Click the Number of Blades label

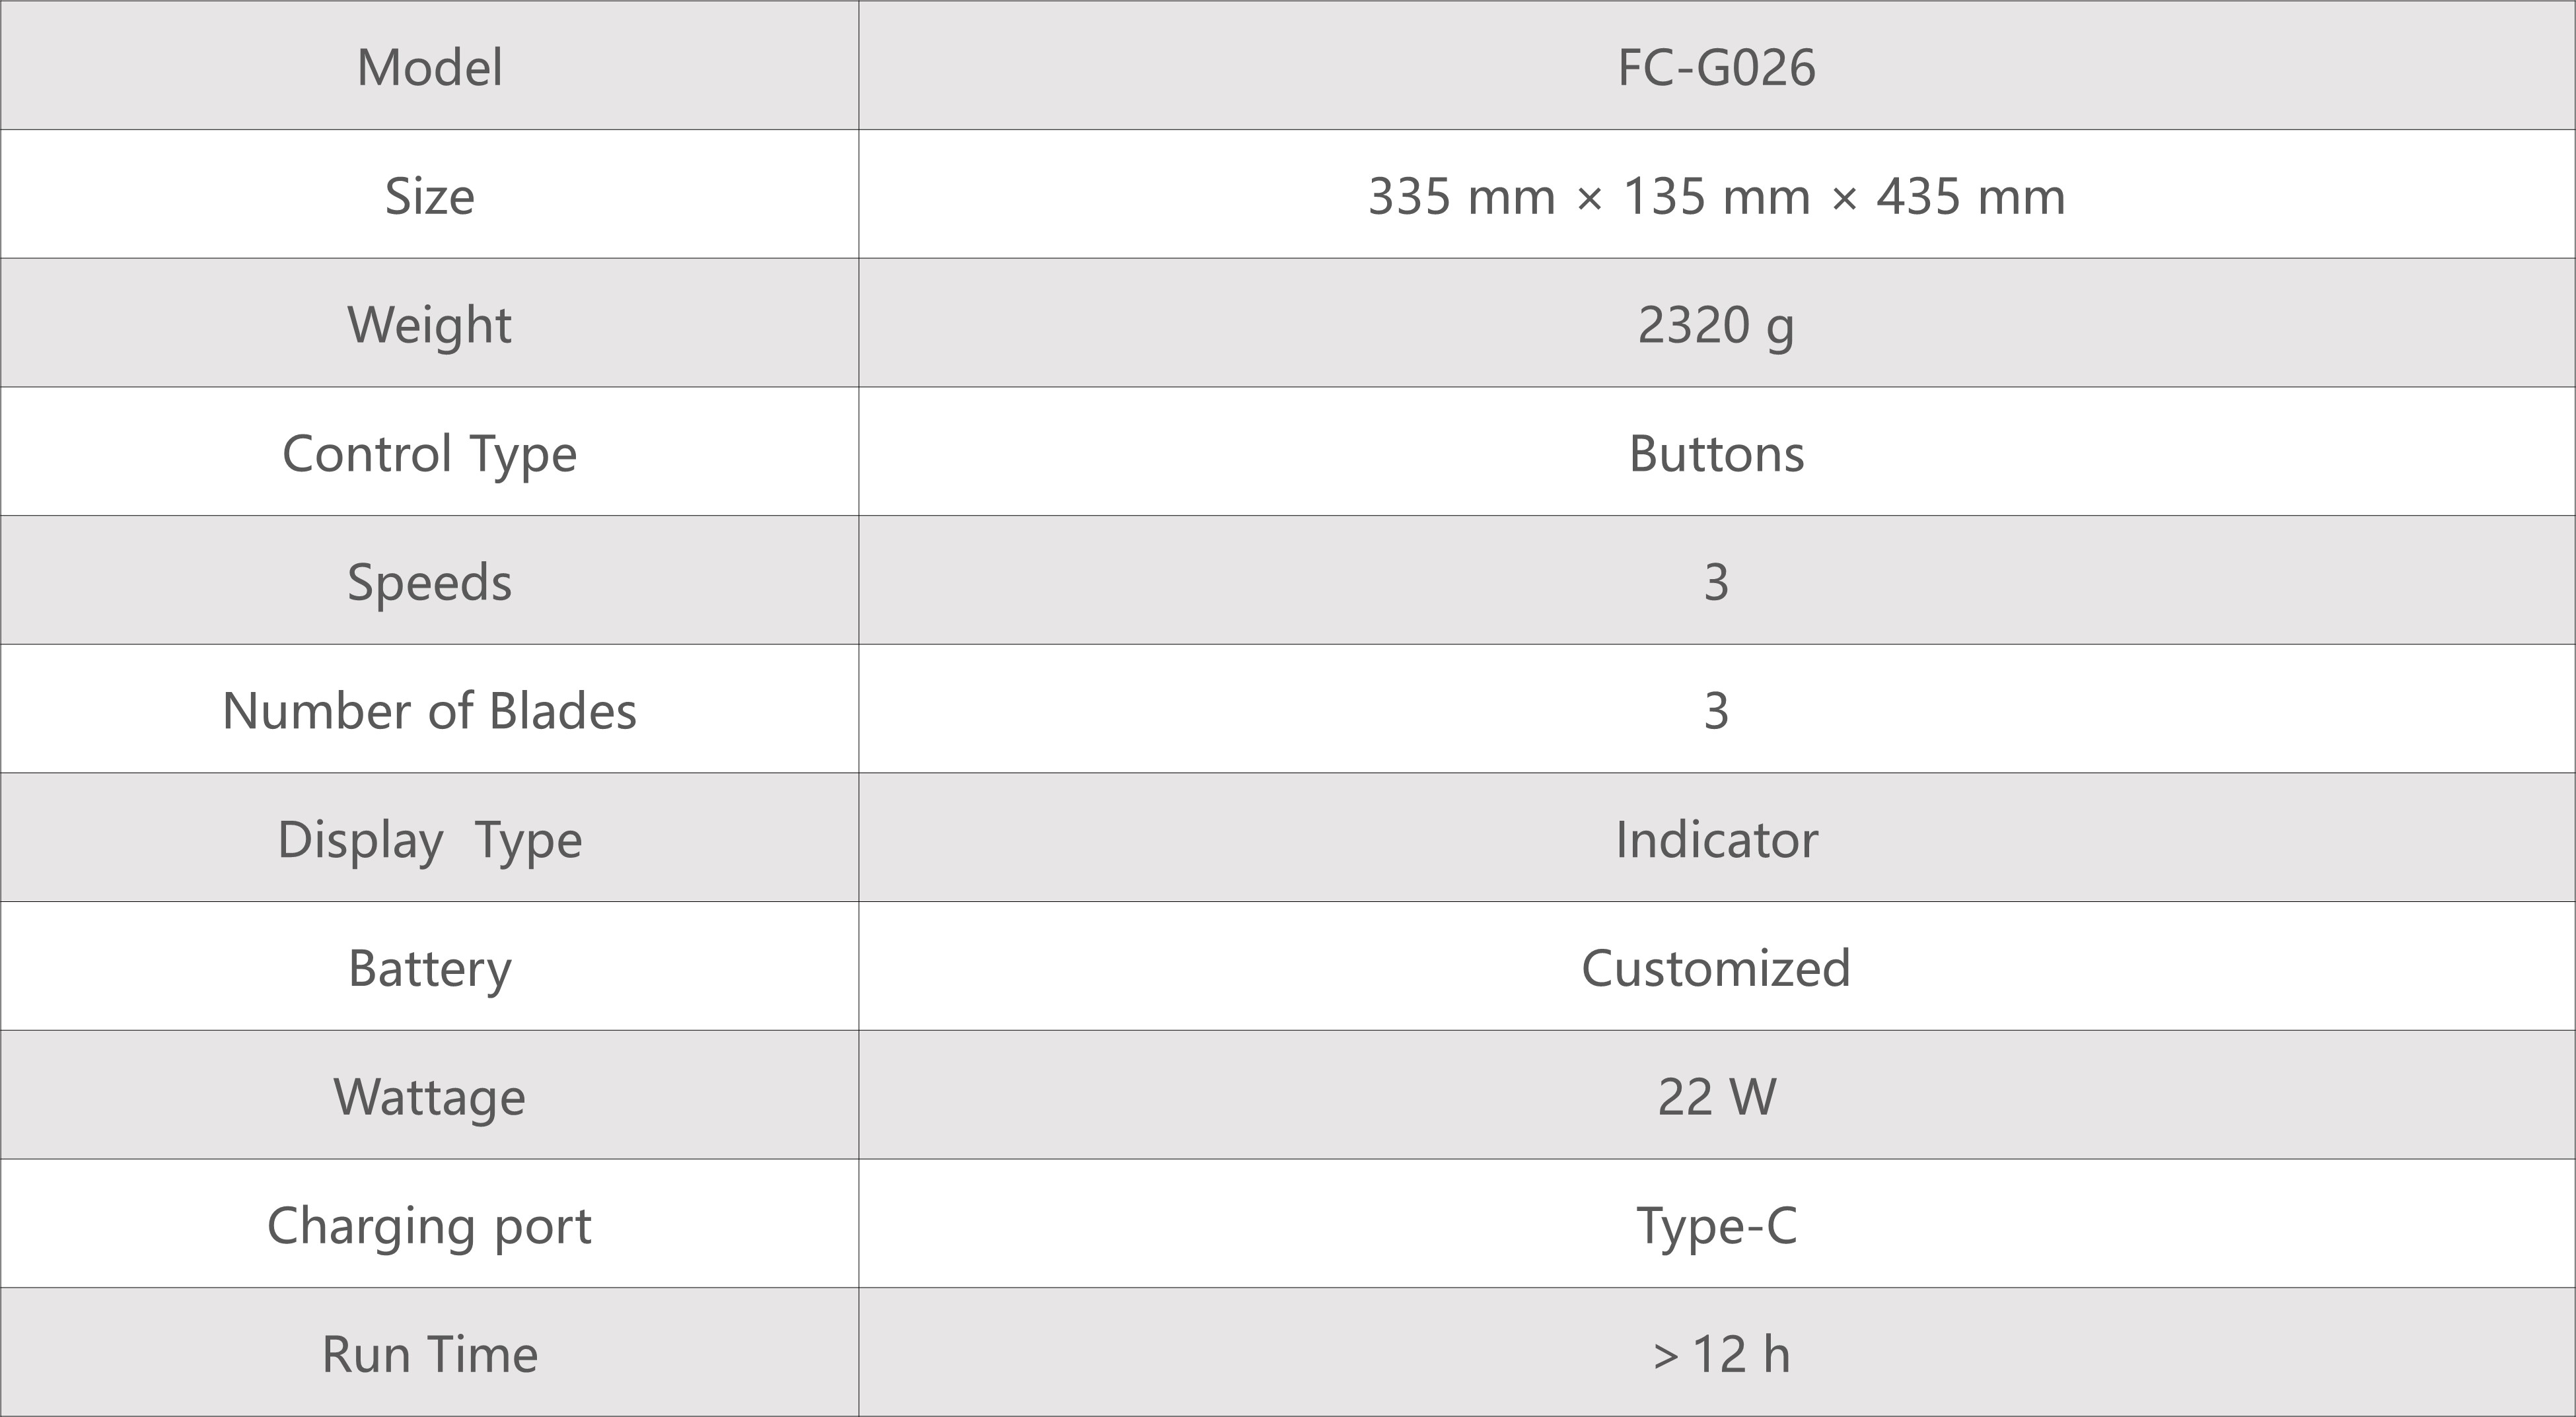tap(430, 711)
